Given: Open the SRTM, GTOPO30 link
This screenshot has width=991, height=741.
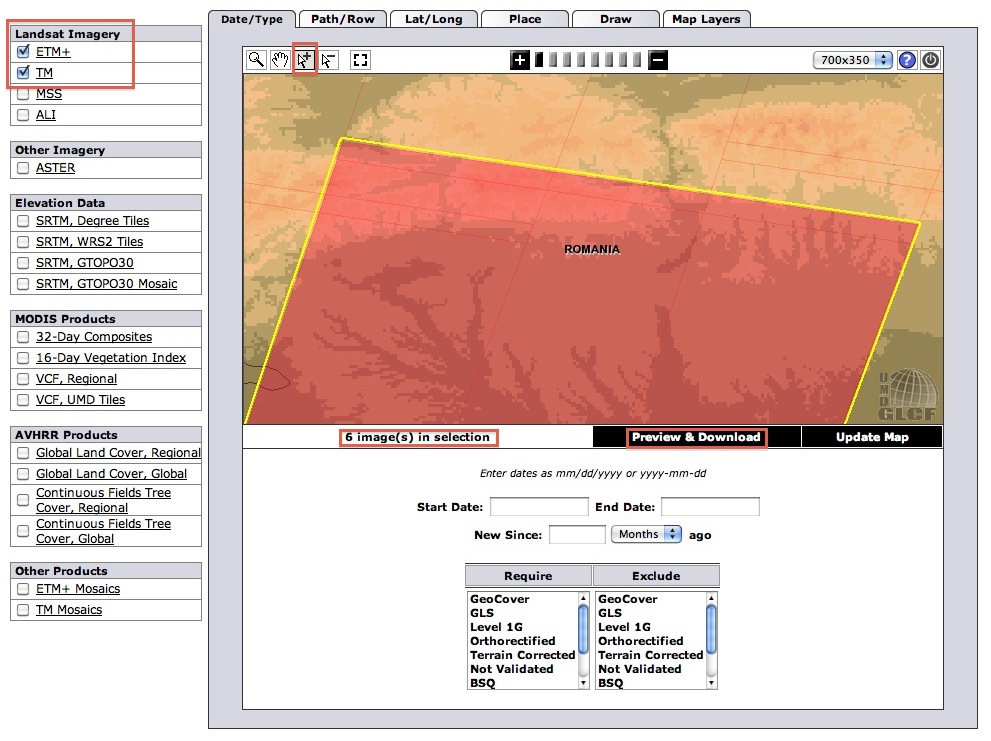Looking at the screenshot, I should click(85, 262).
